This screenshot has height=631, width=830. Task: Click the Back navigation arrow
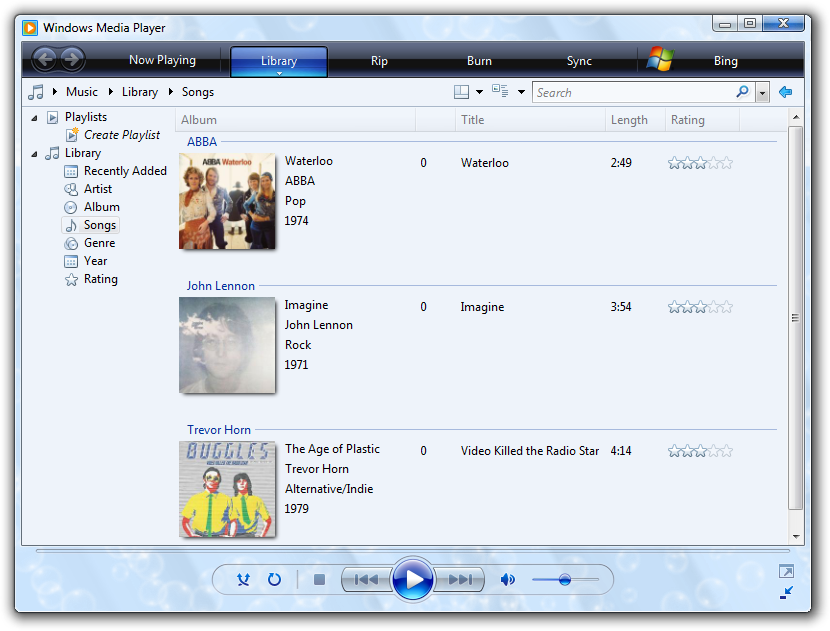44,60
